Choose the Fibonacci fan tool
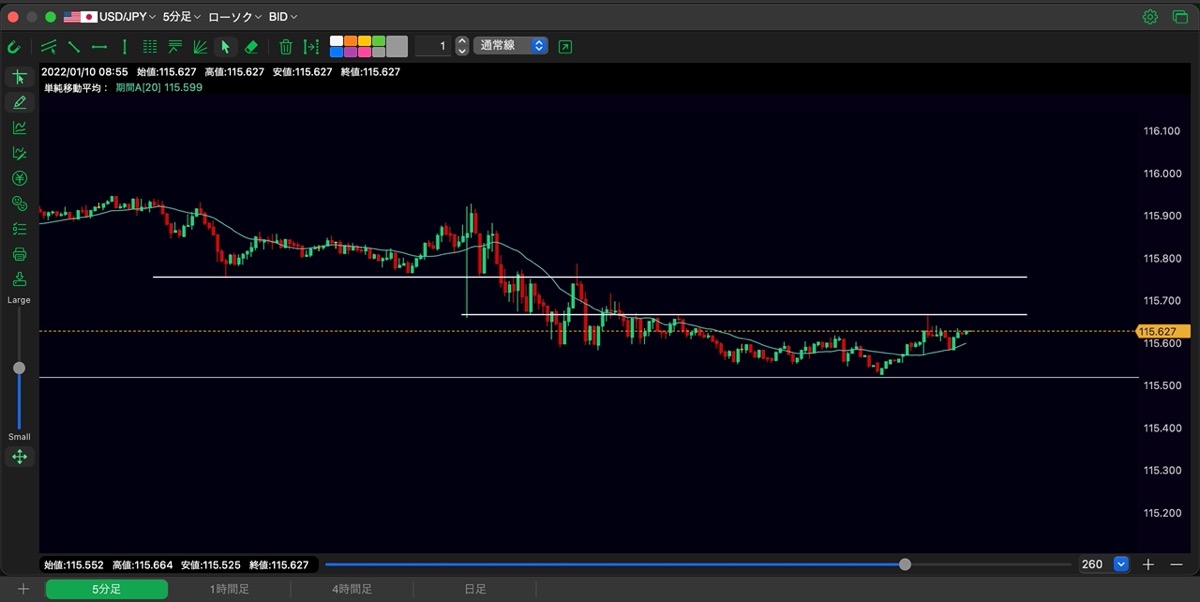This screenshot has height=602, width=1200. click(x=200, y=46)
